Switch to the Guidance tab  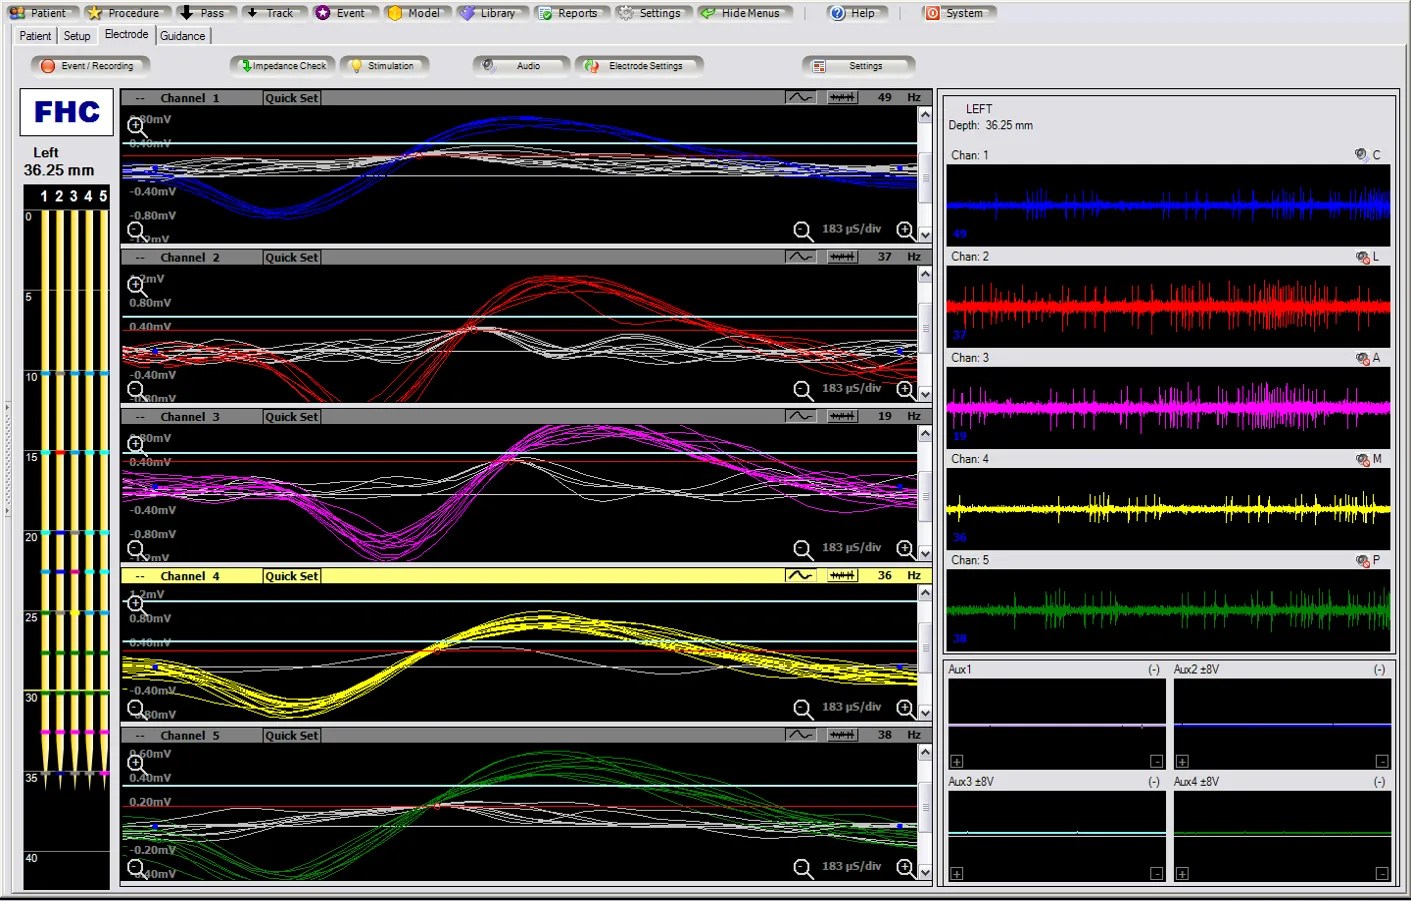pos(183,35)
